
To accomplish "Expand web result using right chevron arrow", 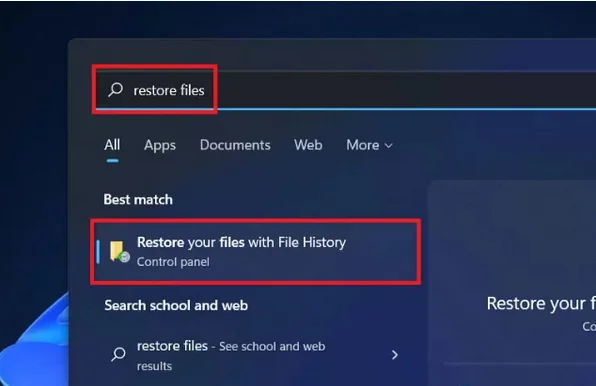I will coord(395,355).
